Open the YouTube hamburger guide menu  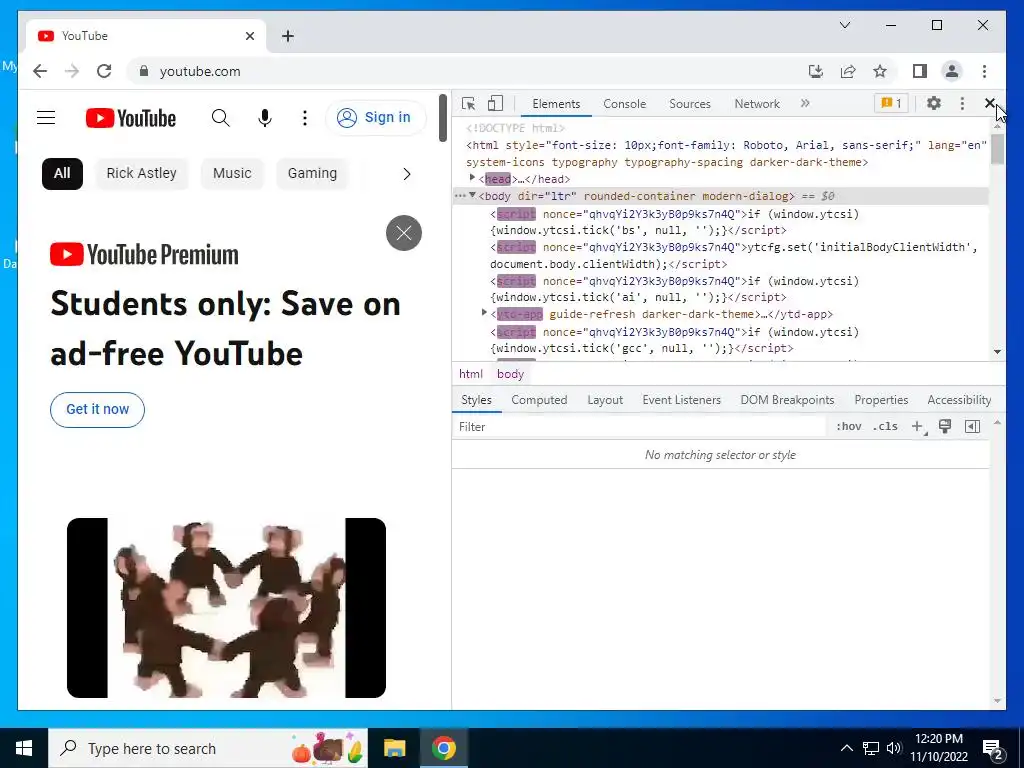(x=46, y=118)
